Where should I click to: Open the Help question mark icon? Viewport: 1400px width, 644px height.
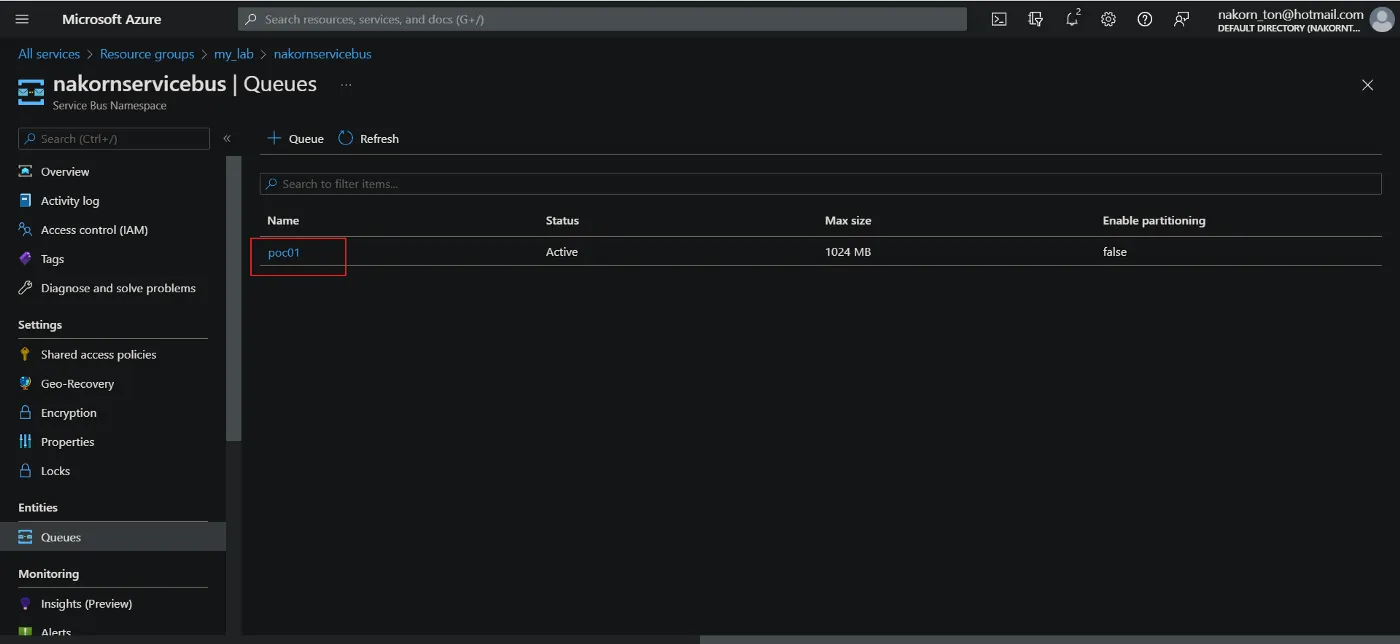point(1145,19)
